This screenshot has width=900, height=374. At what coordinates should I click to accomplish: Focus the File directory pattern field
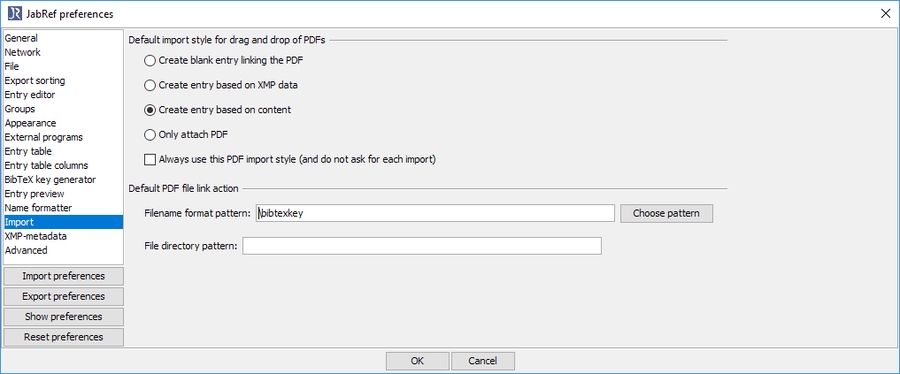pyautogui.click(x=422, y=246)
